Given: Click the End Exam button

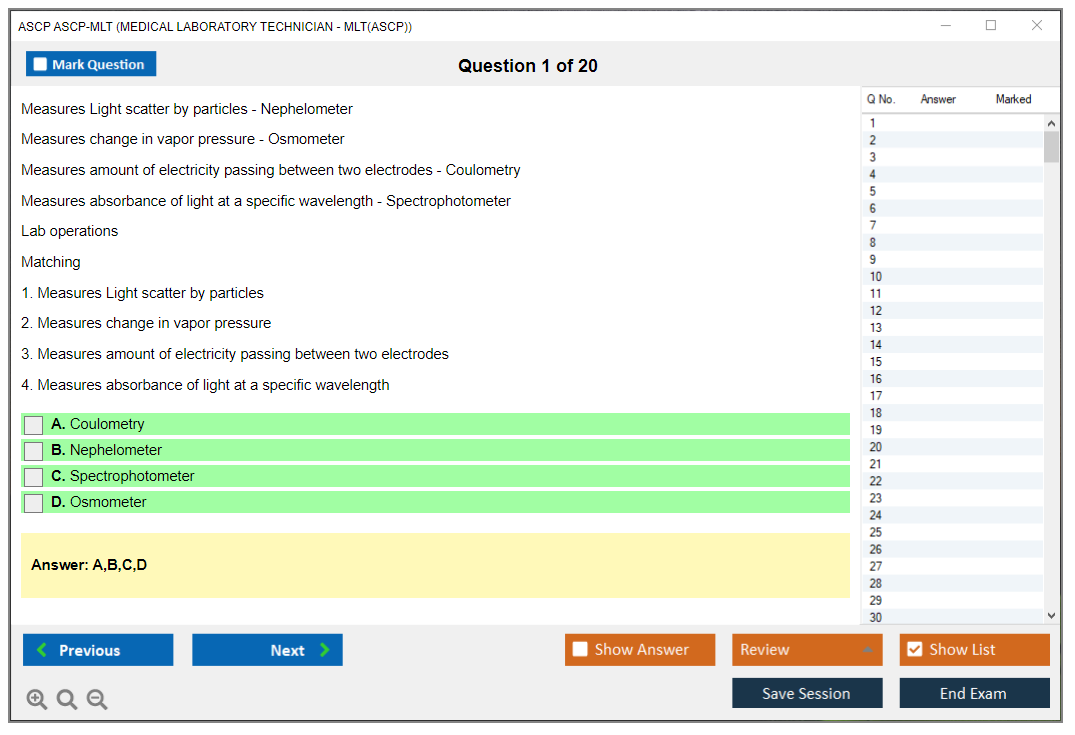Looking at the screenshot, I should pyautogui.click(x=973, y=693).
